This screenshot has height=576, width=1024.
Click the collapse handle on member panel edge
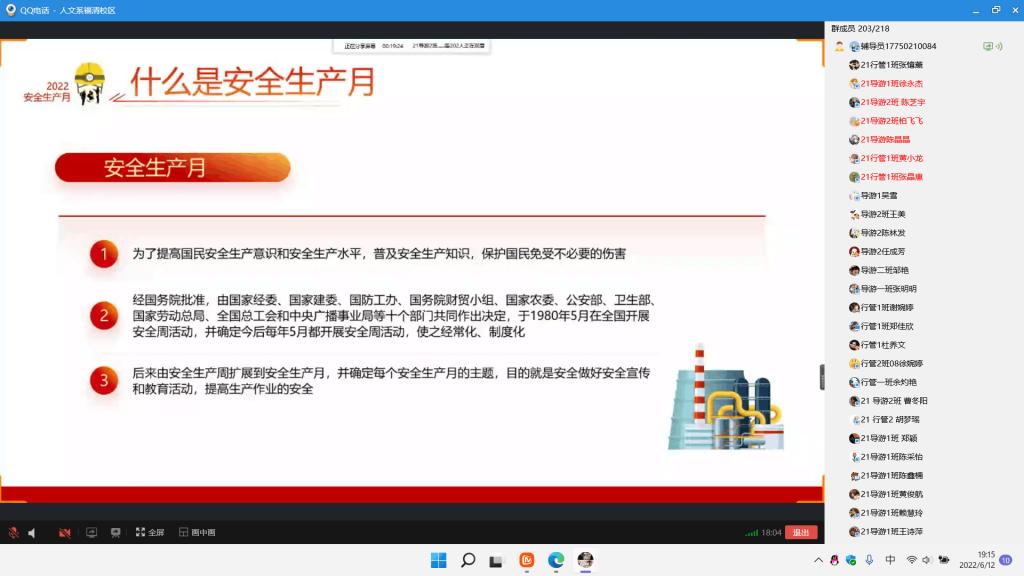[x=822, y=377]
